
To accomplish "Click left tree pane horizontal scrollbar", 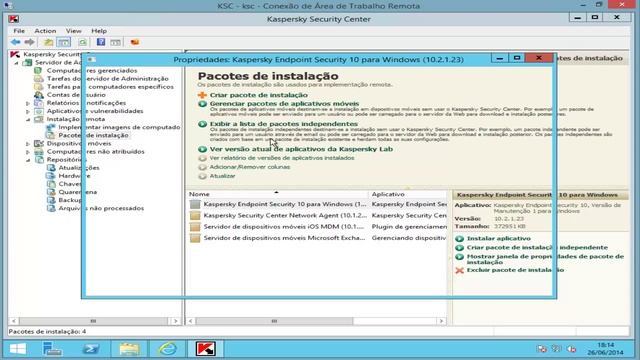I will pyautogui.click(x=93, y=321).
